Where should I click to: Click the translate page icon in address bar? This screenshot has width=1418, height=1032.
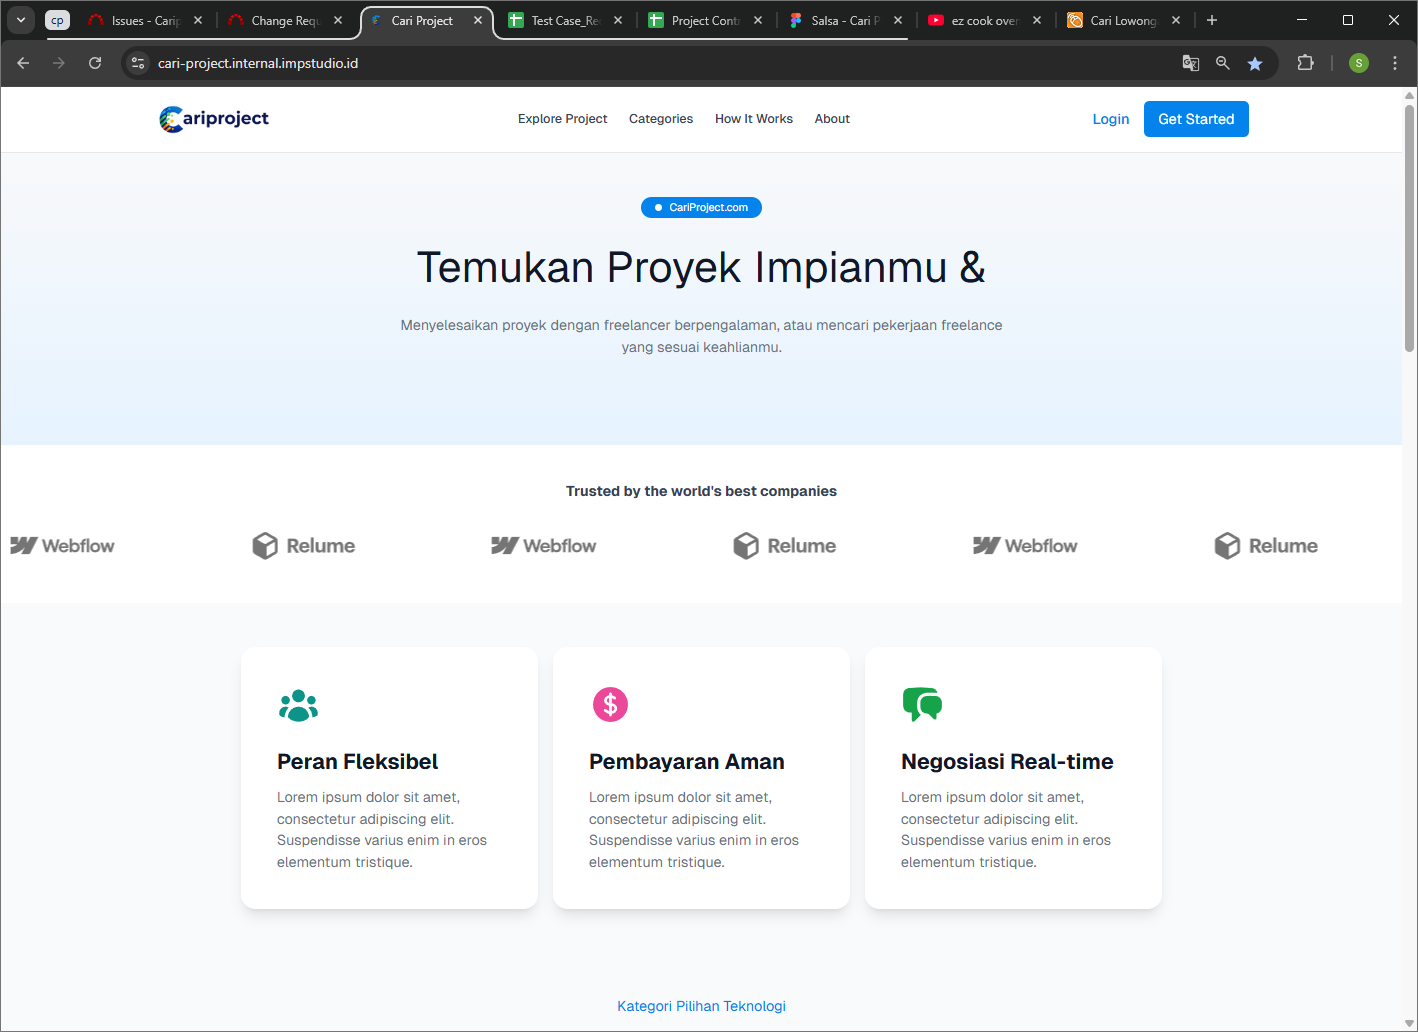click(x=1190, y=63)
